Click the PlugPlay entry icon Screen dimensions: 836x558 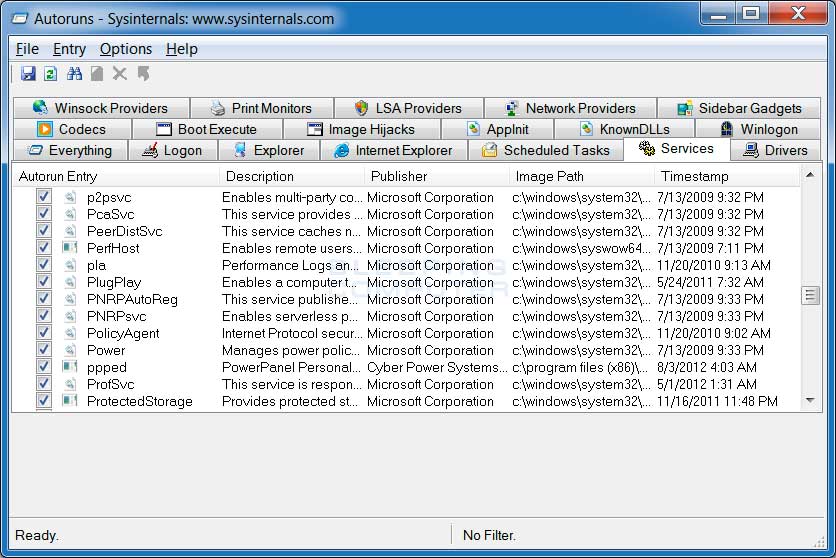70,282
